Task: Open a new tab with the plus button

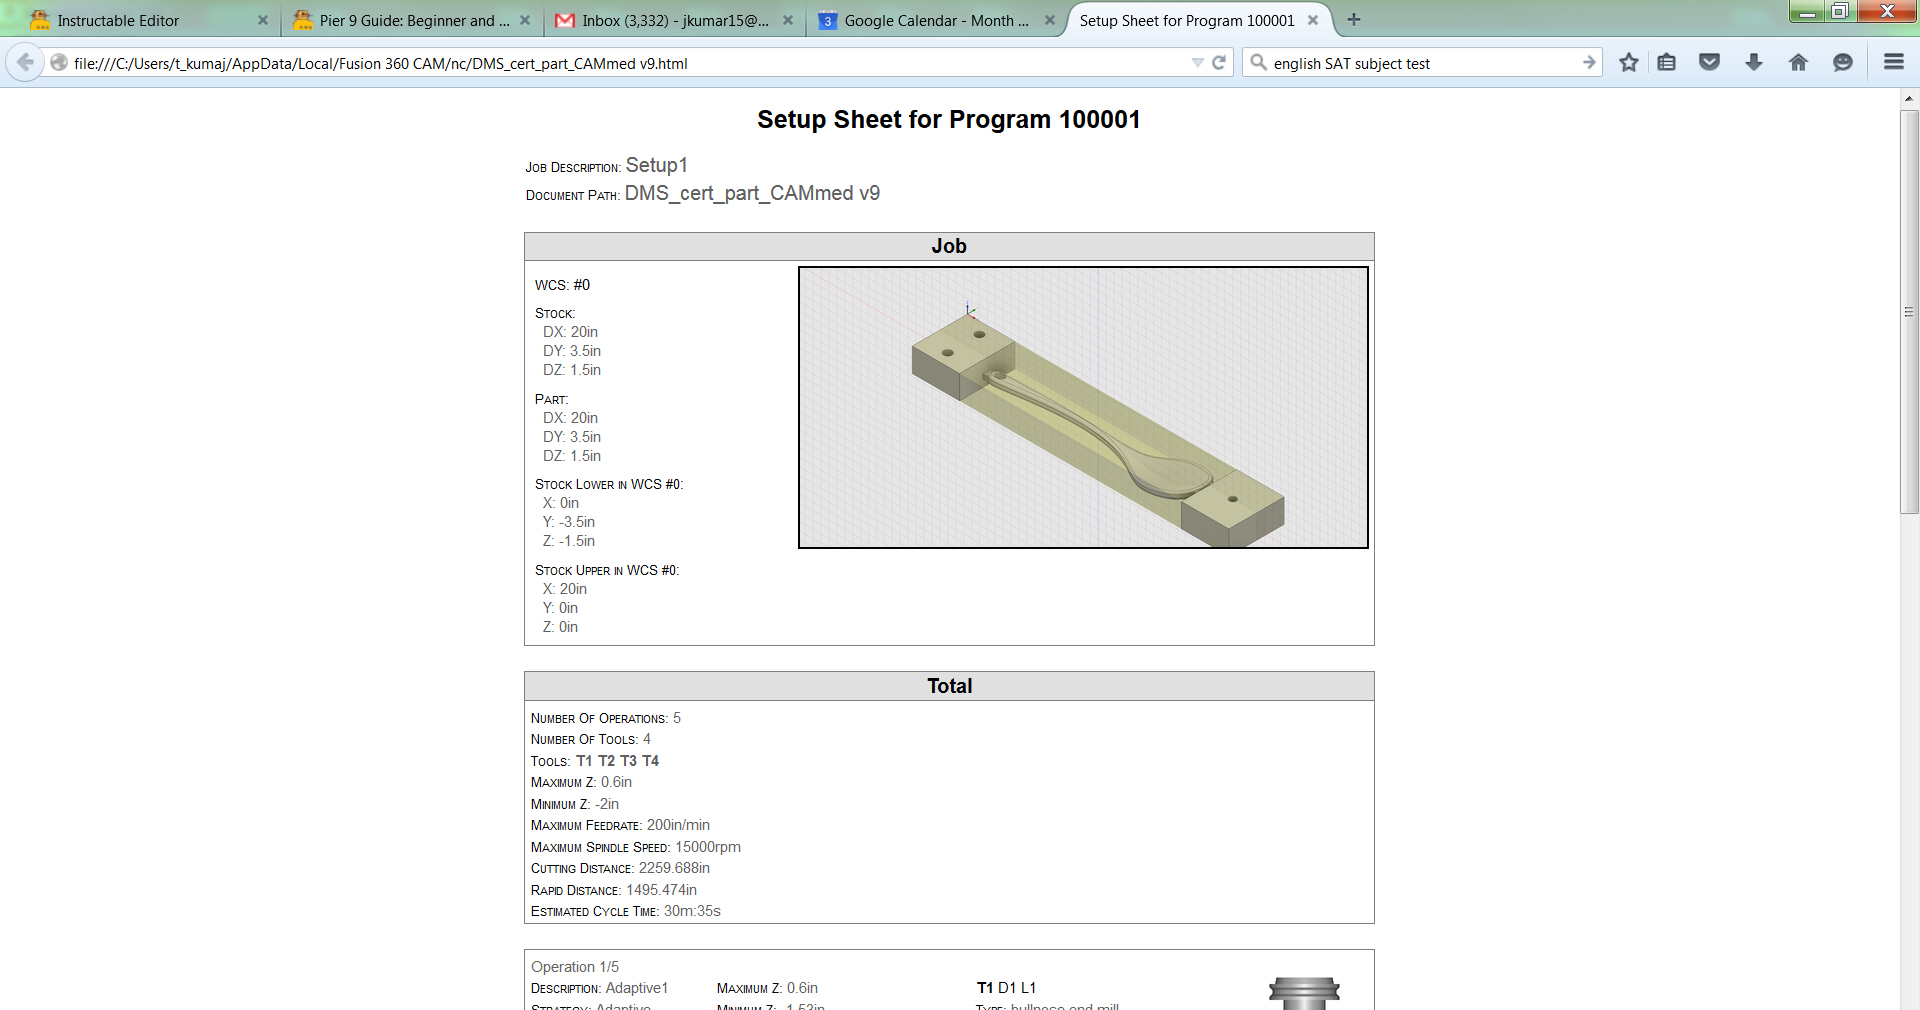Action: click(1354, 19)
